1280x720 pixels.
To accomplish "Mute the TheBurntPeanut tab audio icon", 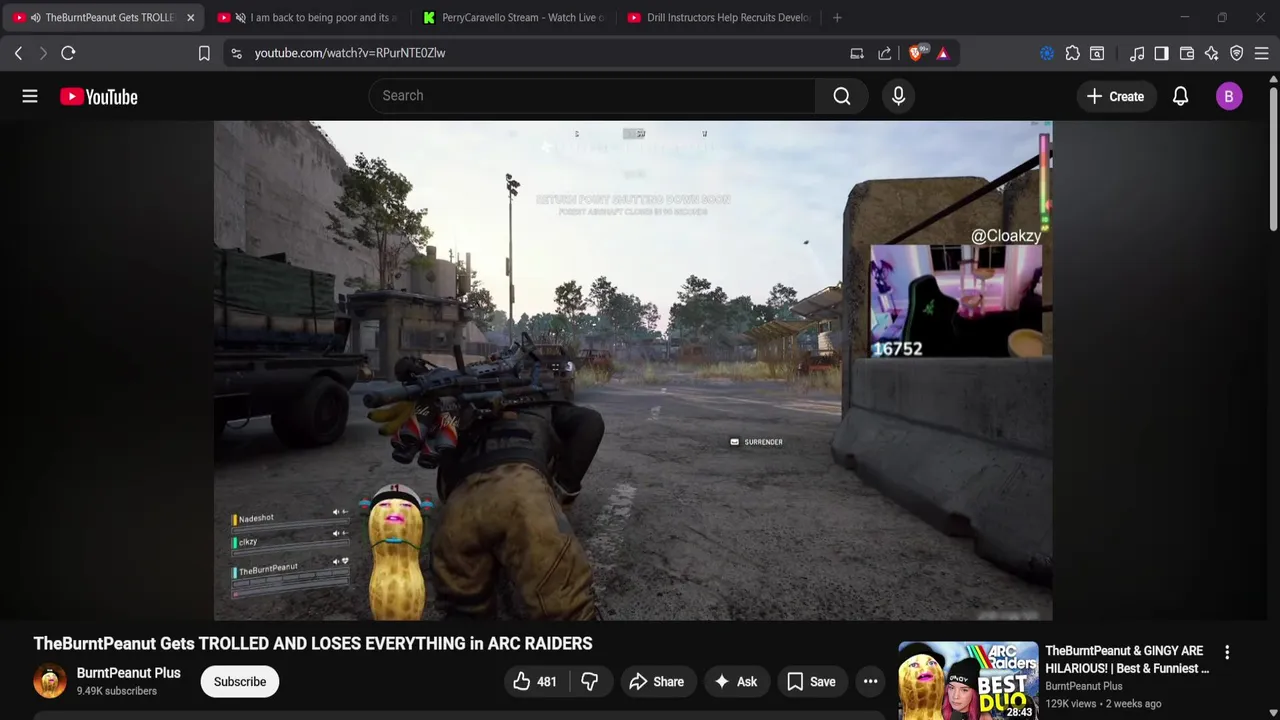I will [x=36, y=17].
